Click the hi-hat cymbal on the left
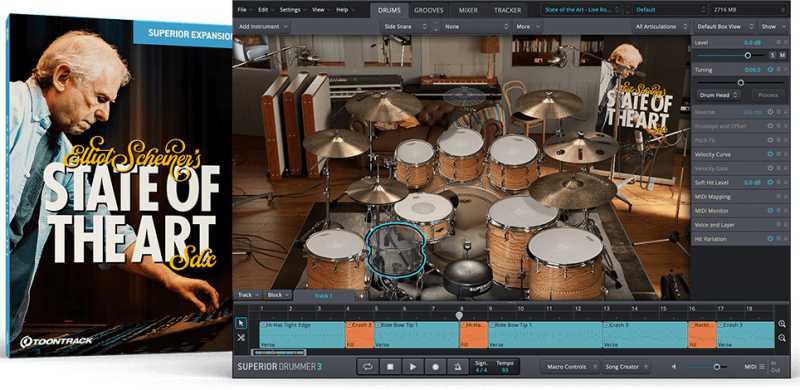Viewport: 800px width, 390px height. coord(377,190)
